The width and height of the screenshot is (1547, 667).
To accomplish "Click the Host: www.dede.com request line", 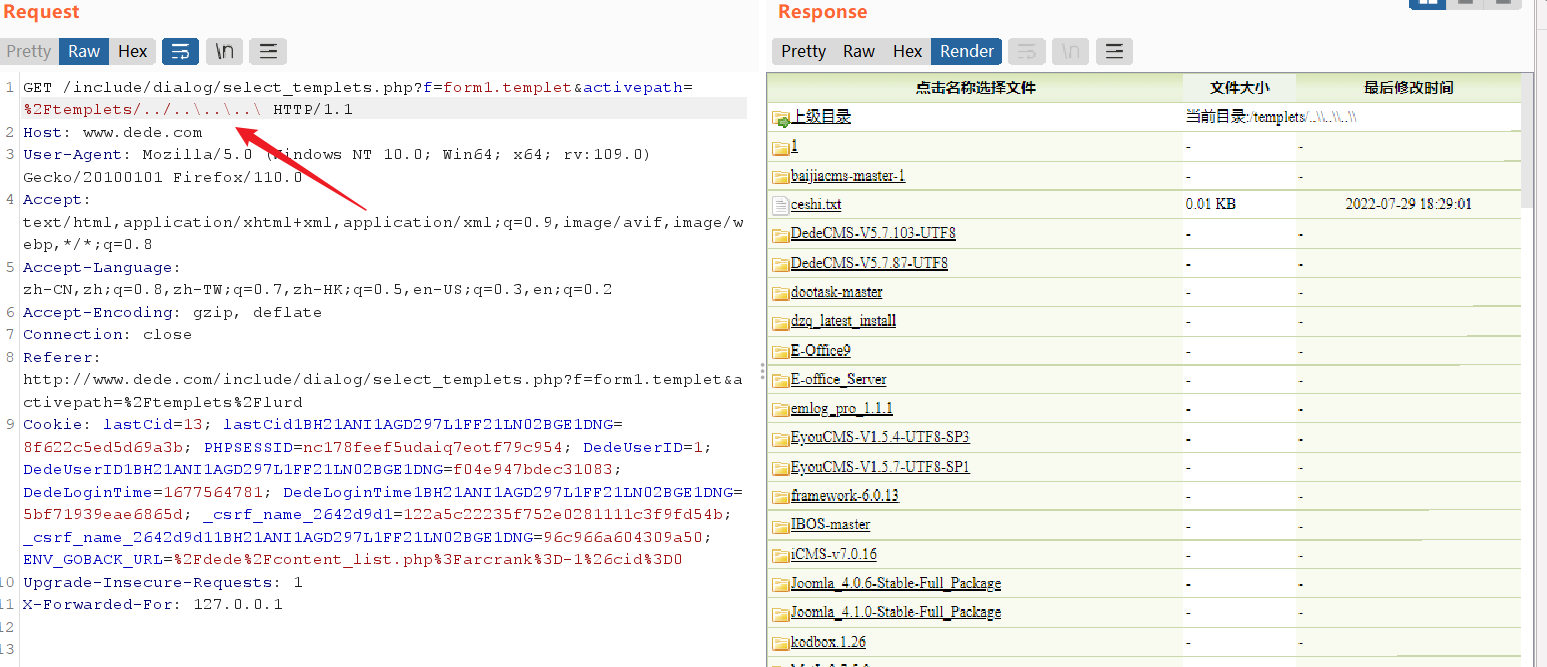I will [x=112, y=132].
